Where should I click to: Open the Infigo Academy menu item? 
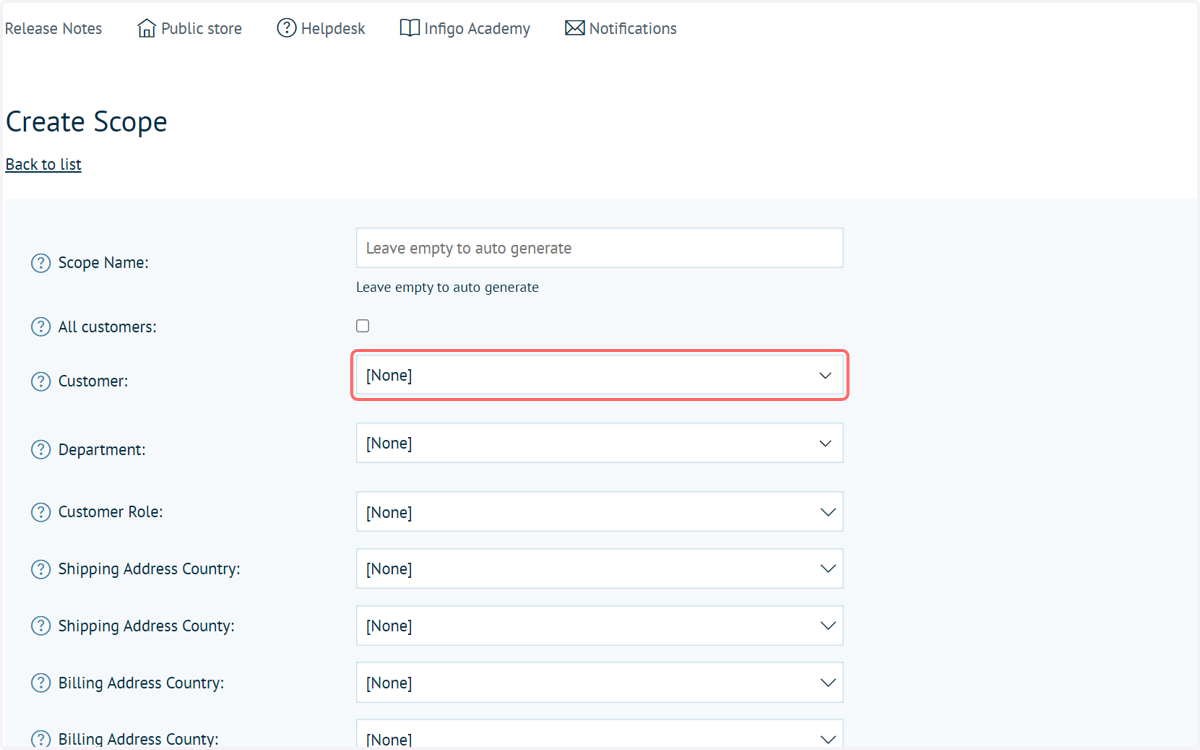[465, 28]
